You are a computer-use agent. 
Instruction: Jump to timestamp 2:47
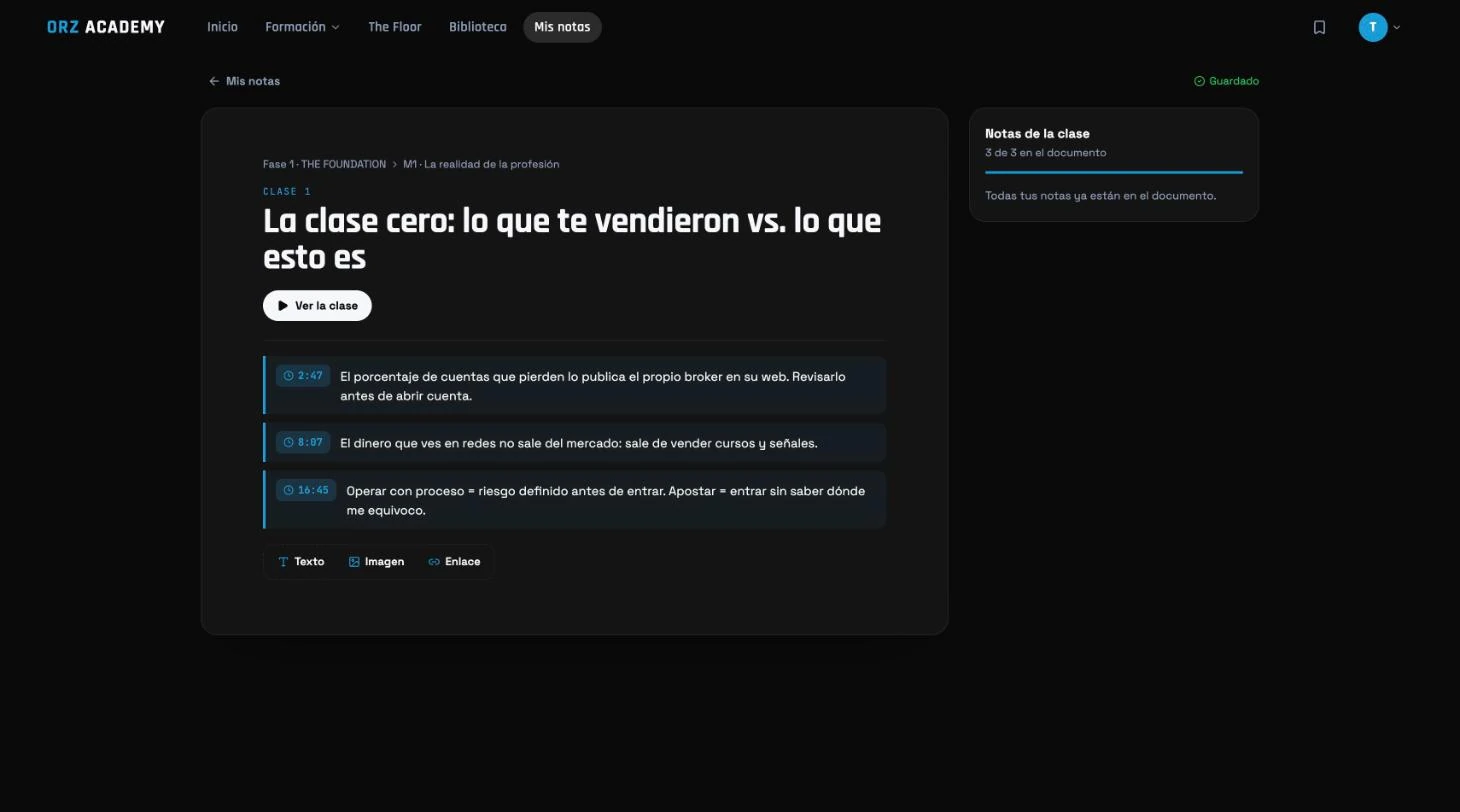click(x=303, y=376)
